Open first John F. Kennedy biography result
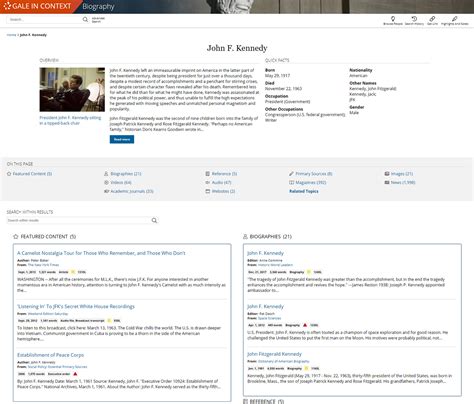 pyautogui.click(x=265, y=253)
